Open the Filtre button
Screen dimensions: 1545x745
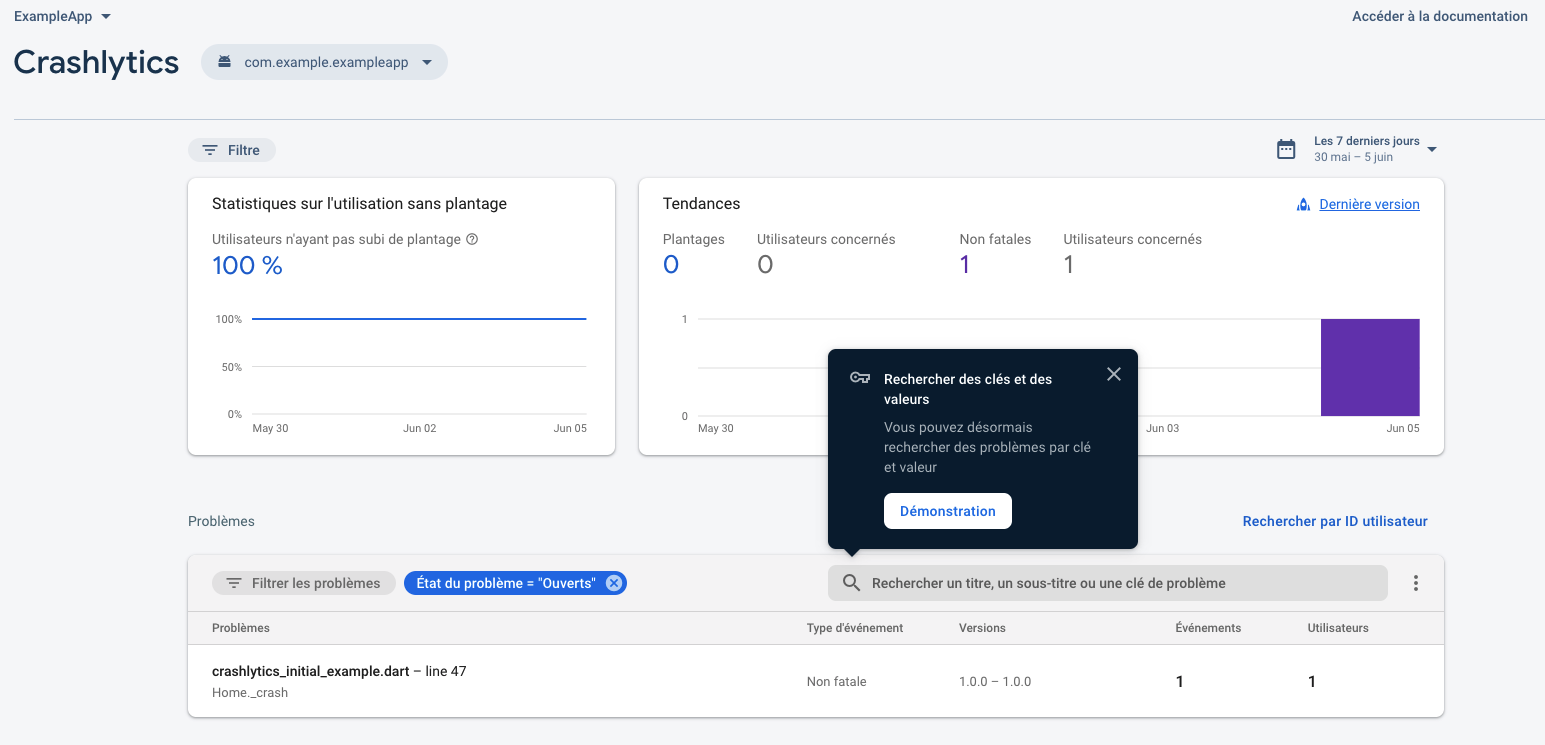[x=232, y=150]
